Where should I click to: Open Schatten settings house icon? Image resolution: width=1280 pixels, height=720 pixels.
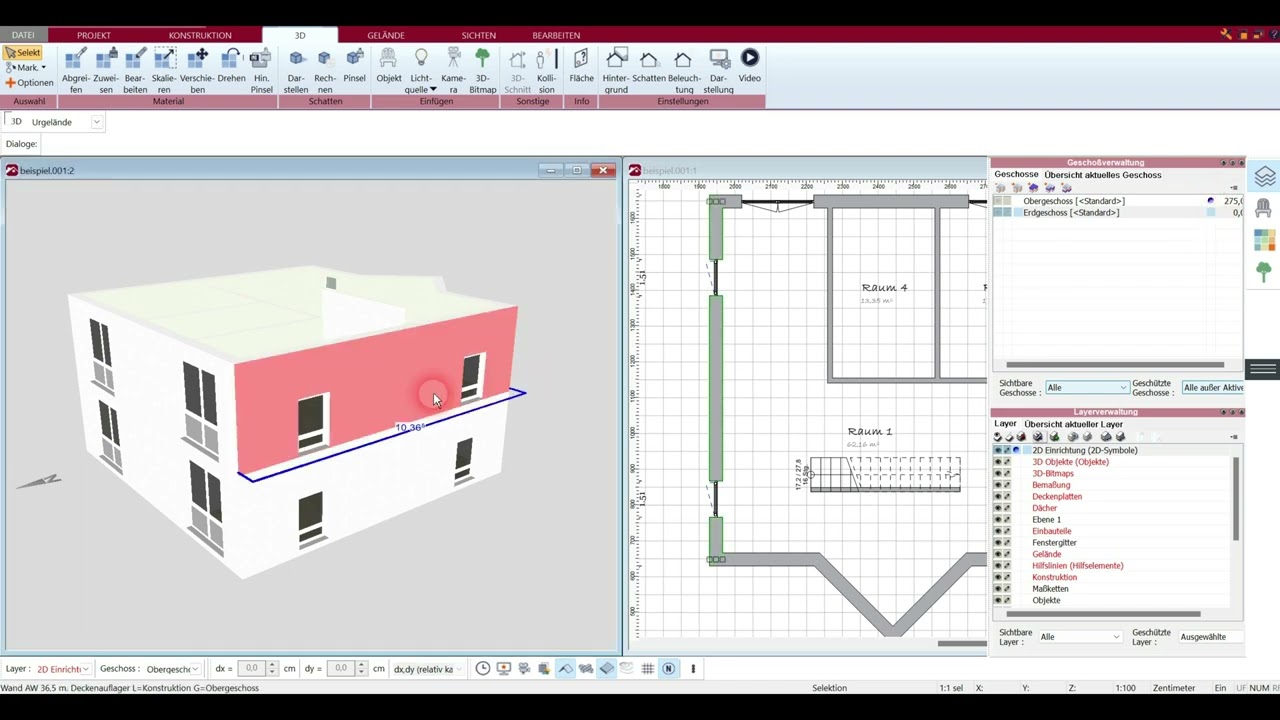click(x=649, y=66)
